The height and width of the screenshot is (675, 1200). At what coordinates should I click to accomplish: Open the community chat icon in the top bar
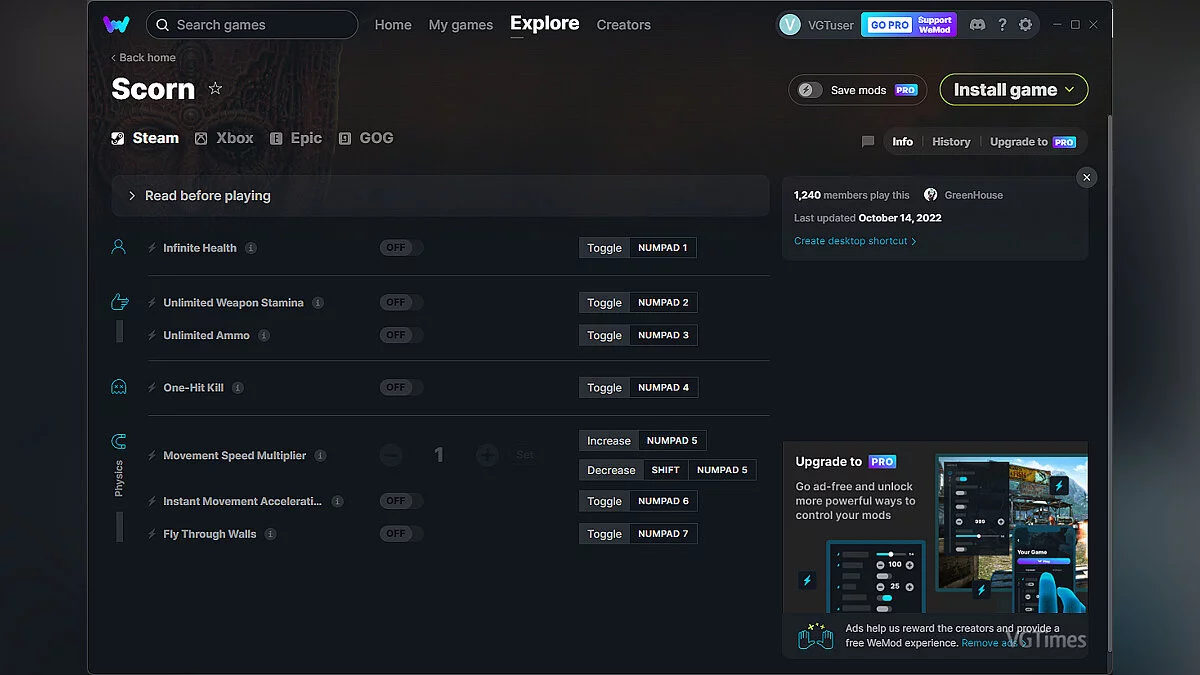pos(977,24)
